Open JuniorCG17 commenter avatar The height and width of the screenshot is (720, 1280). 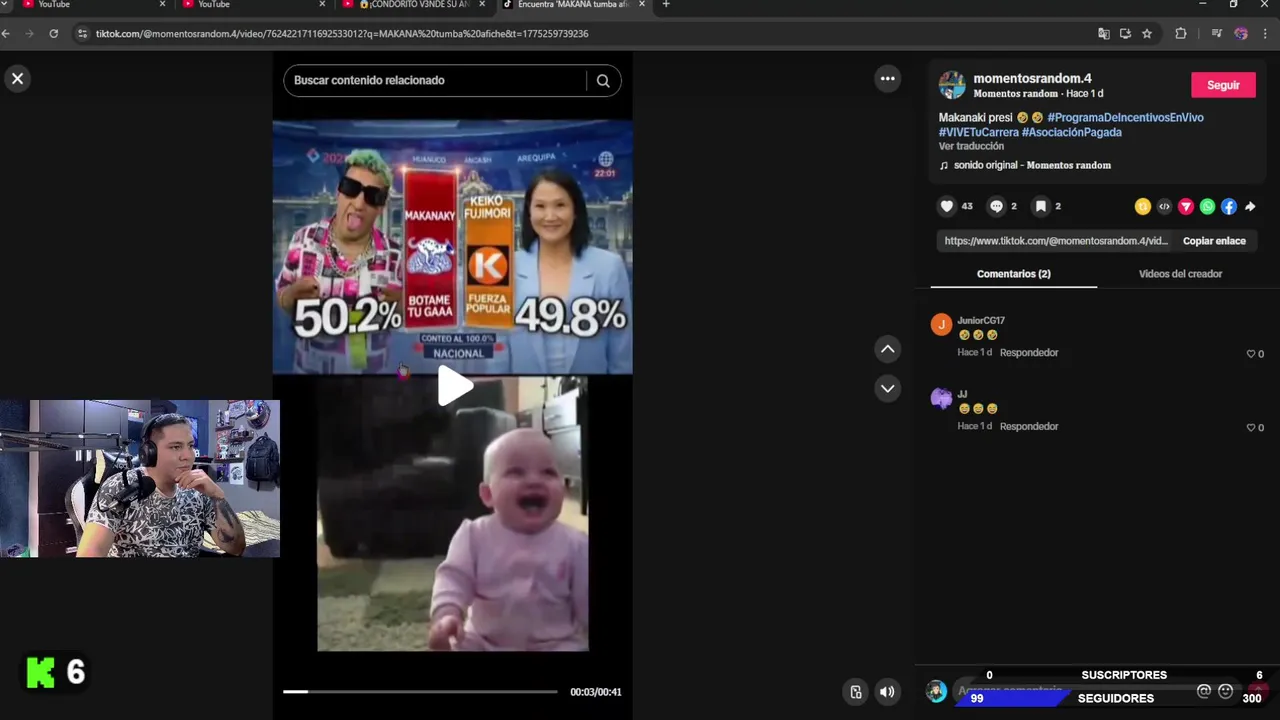pyautogui.click(x=941, y=325)
